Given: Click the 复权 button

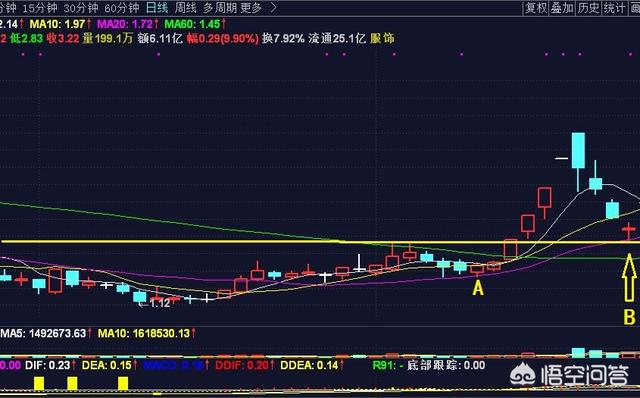Looking at the screenshot, I should point(536,8).
